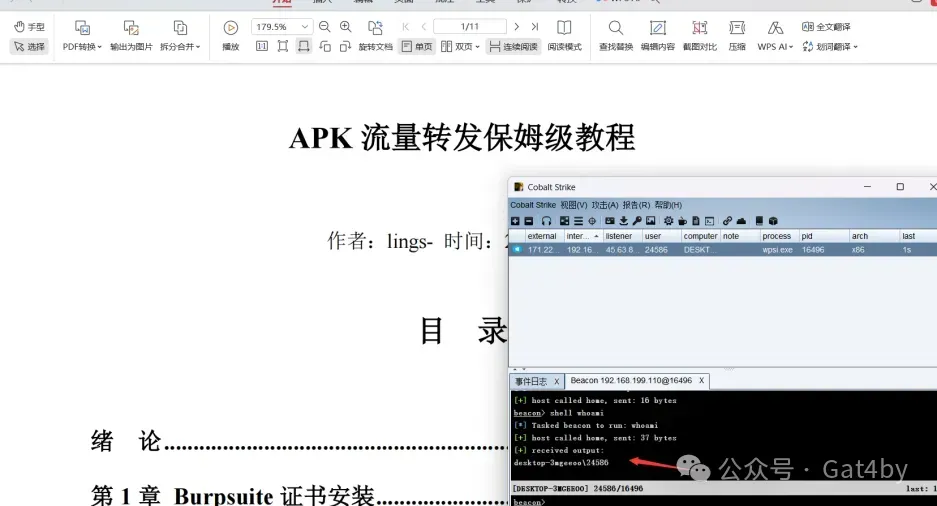Start the 播放 slideshow playback

(231, 36)
